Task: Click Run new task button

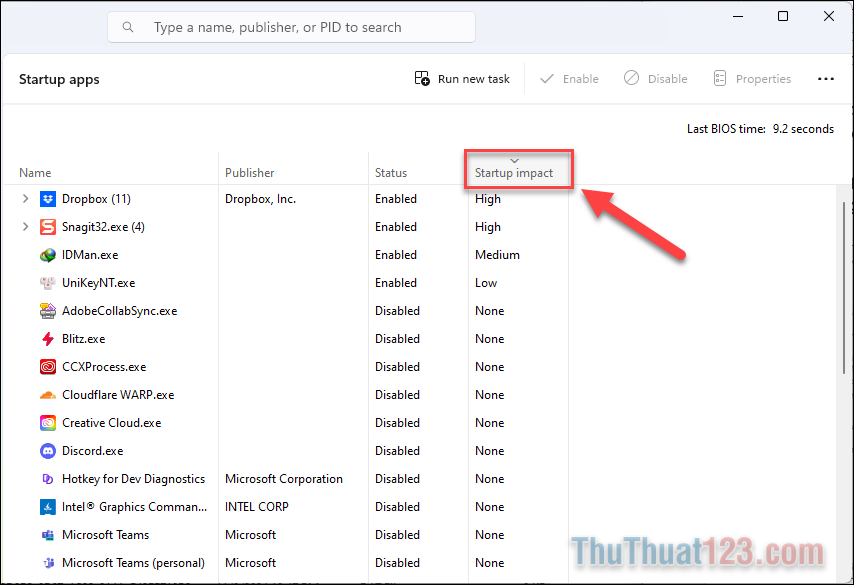Action: coord(462,79)
